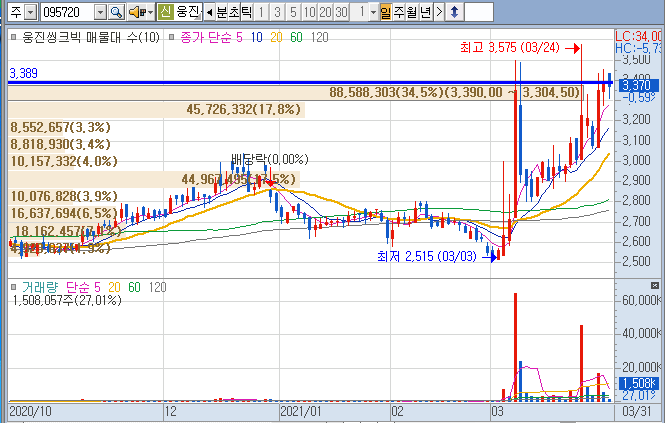Open the stock search magnifier icon
The width and height of the screenshot is (665, 423).
116,12
